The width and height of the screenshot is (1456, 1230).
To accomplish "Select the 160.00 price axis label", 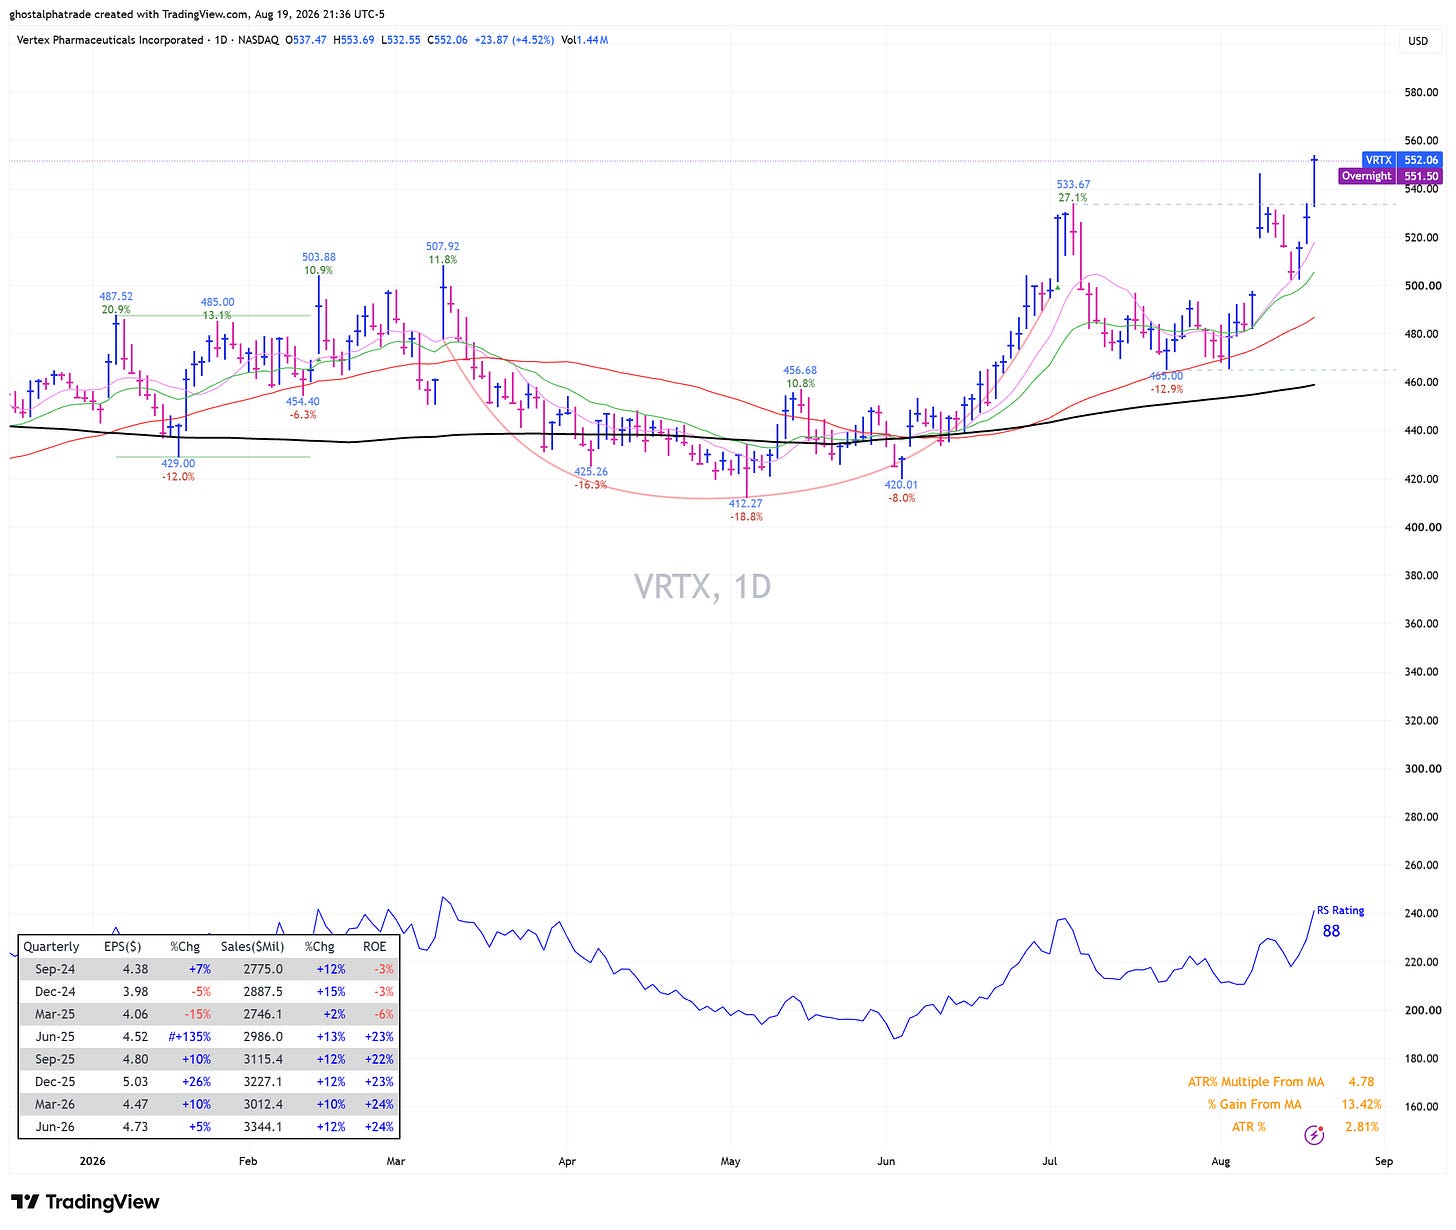I will (1421, 1107).
